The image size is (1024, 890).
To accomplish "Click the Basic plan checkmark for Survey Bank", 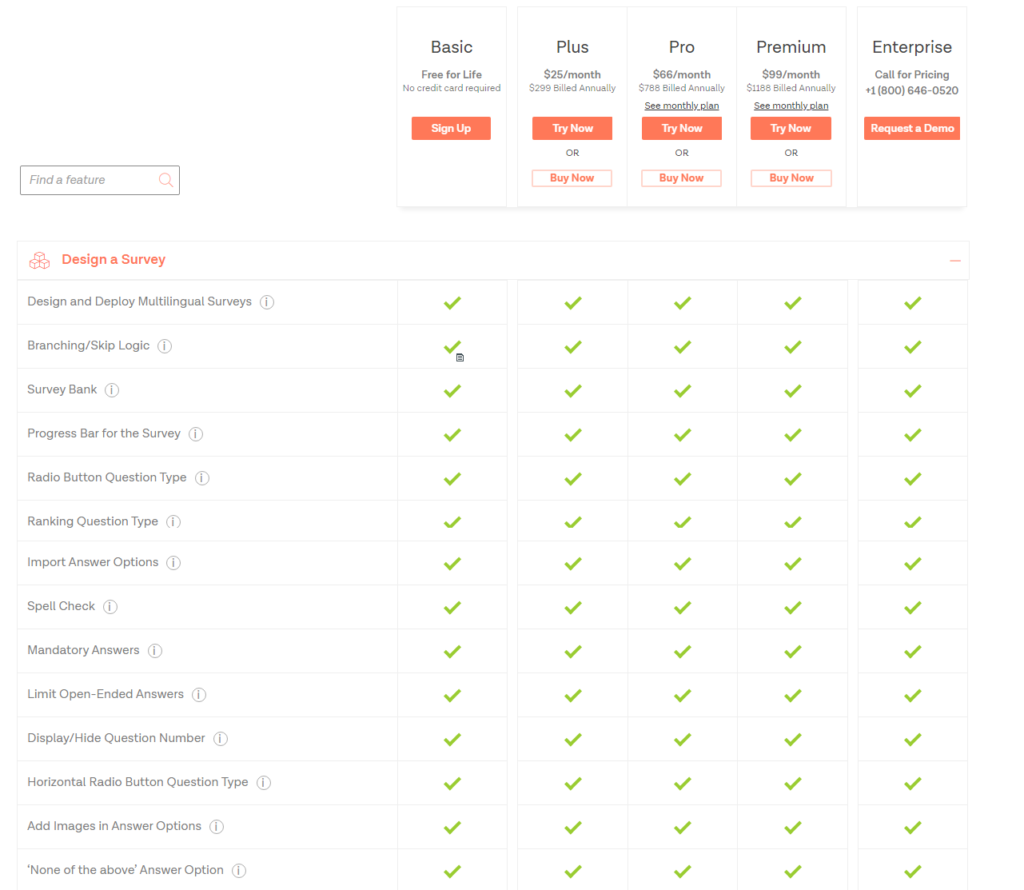I will 451,390.
